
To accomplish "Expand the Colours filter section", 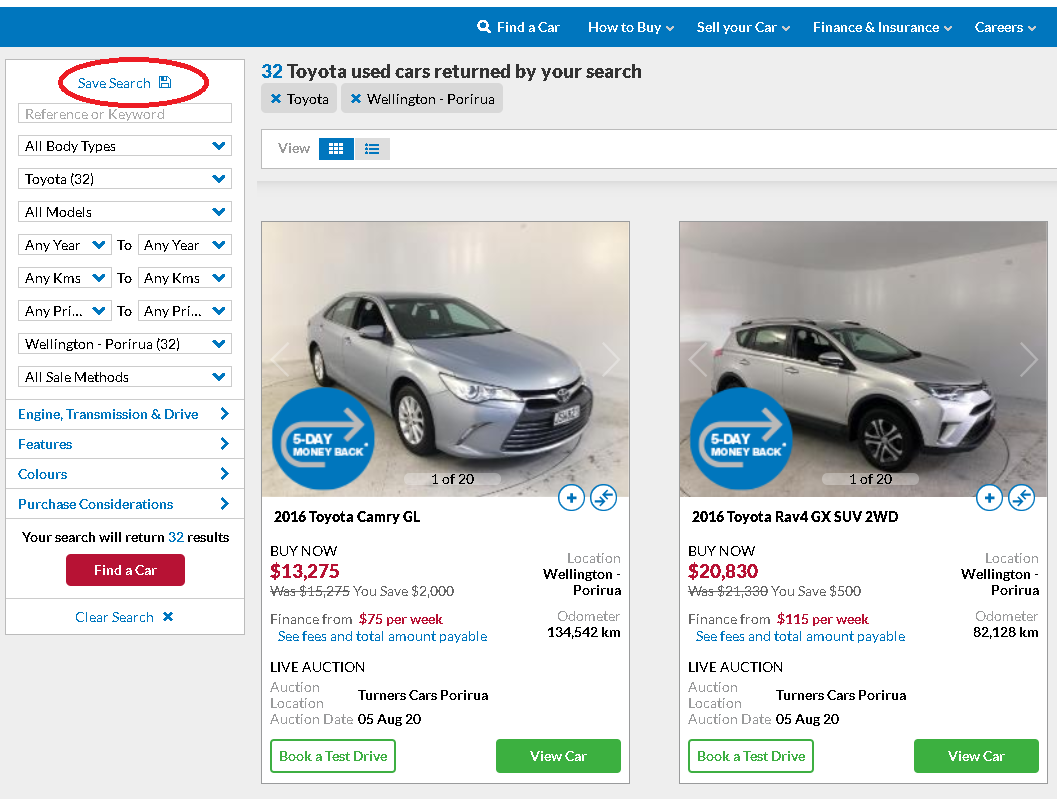I will (125, 474).
